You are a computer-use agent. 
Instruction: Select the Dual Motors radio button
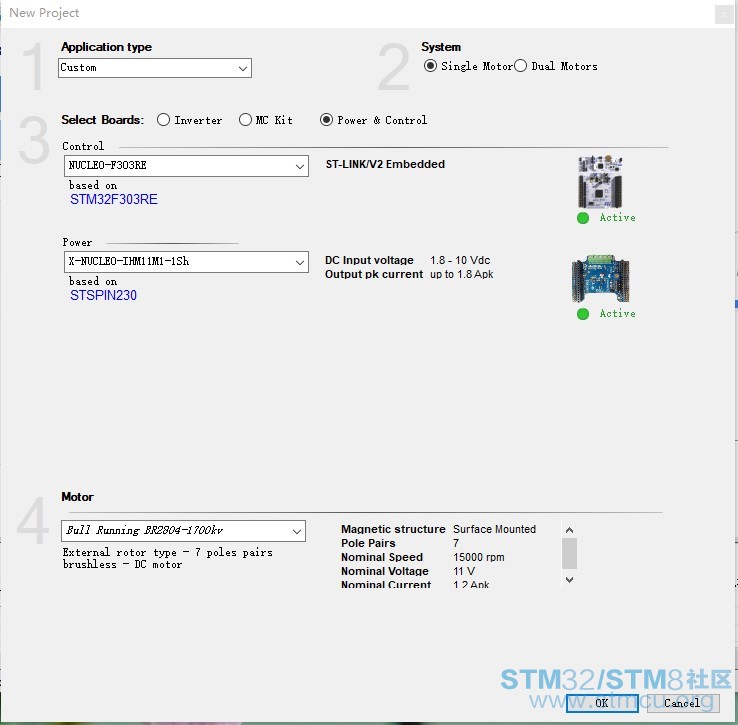click(520, 66)
